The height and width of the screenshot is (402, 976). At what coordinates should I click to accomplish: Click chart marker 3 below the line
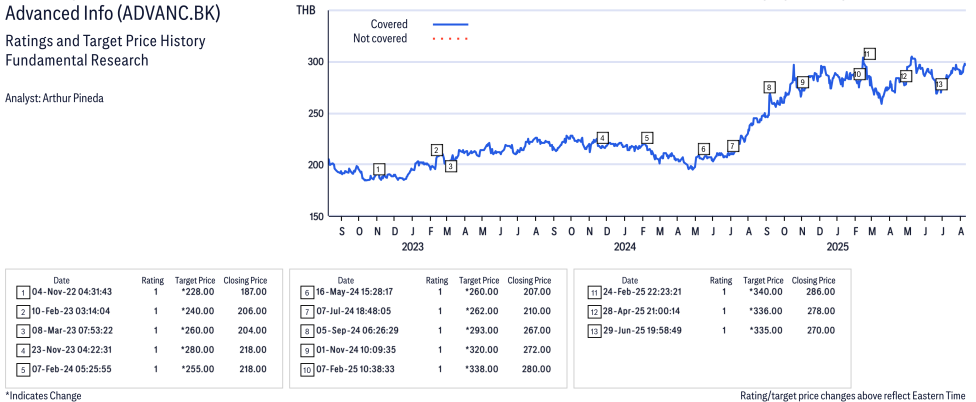point(451,166)
